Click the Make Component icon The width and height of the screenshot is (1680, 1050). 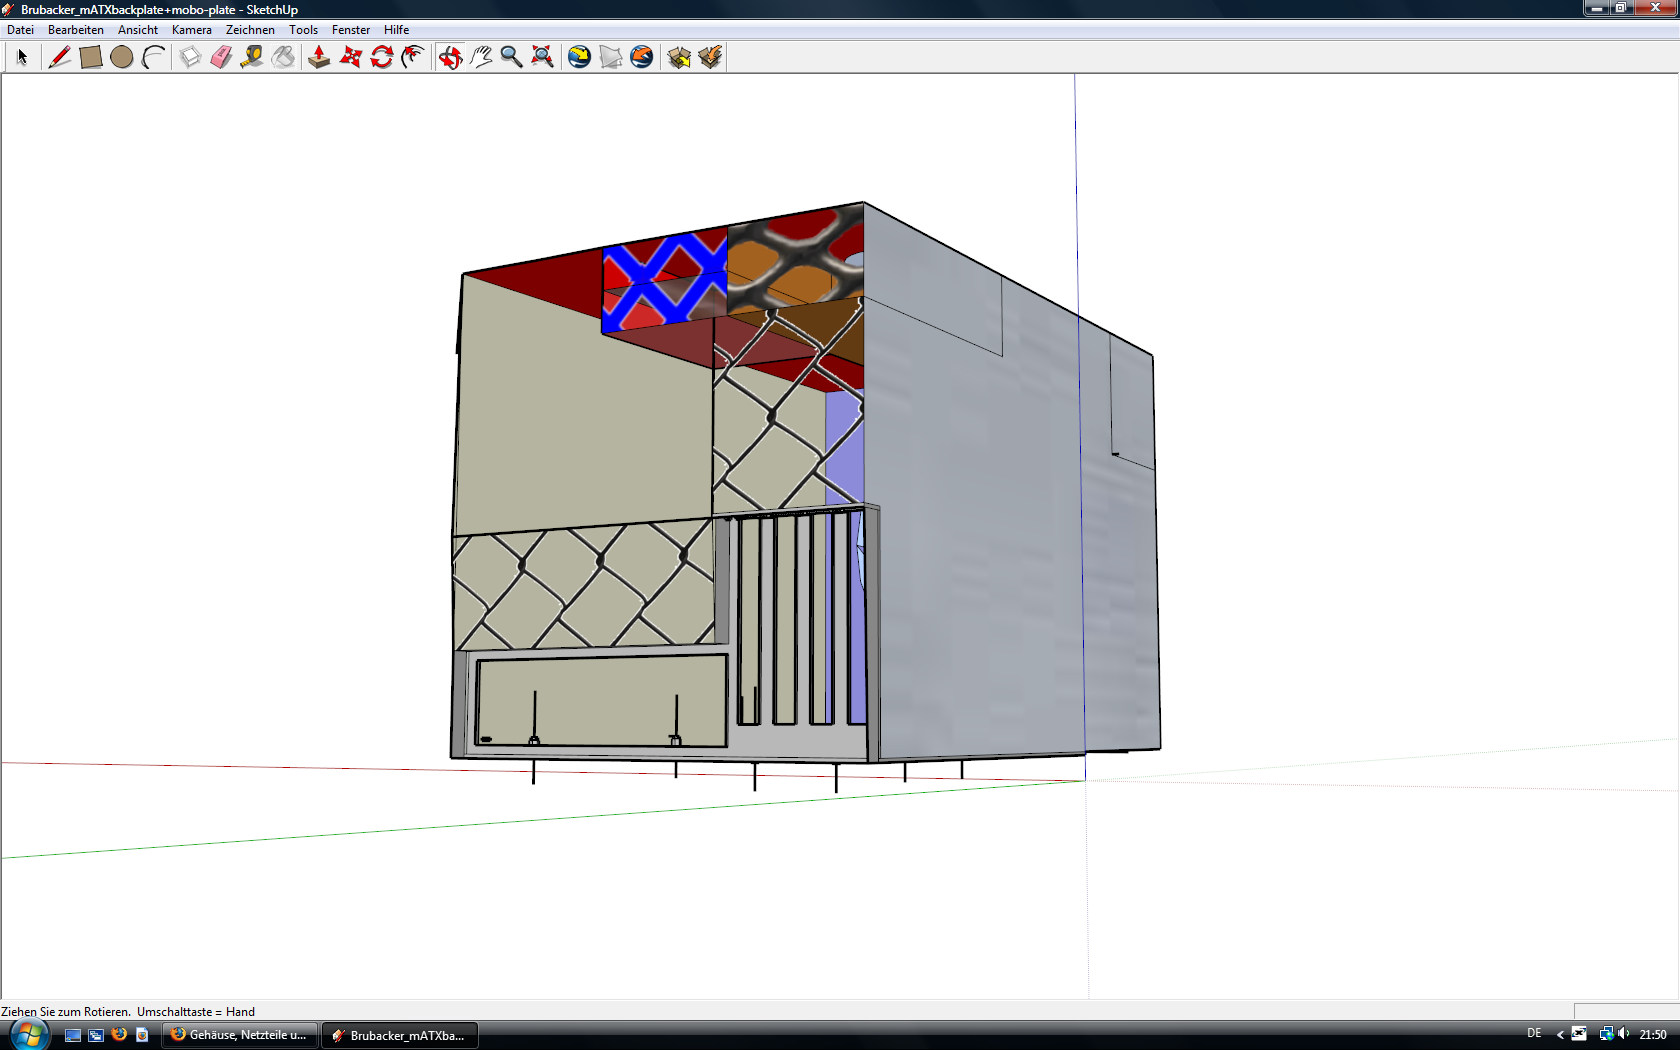[190, 57]
